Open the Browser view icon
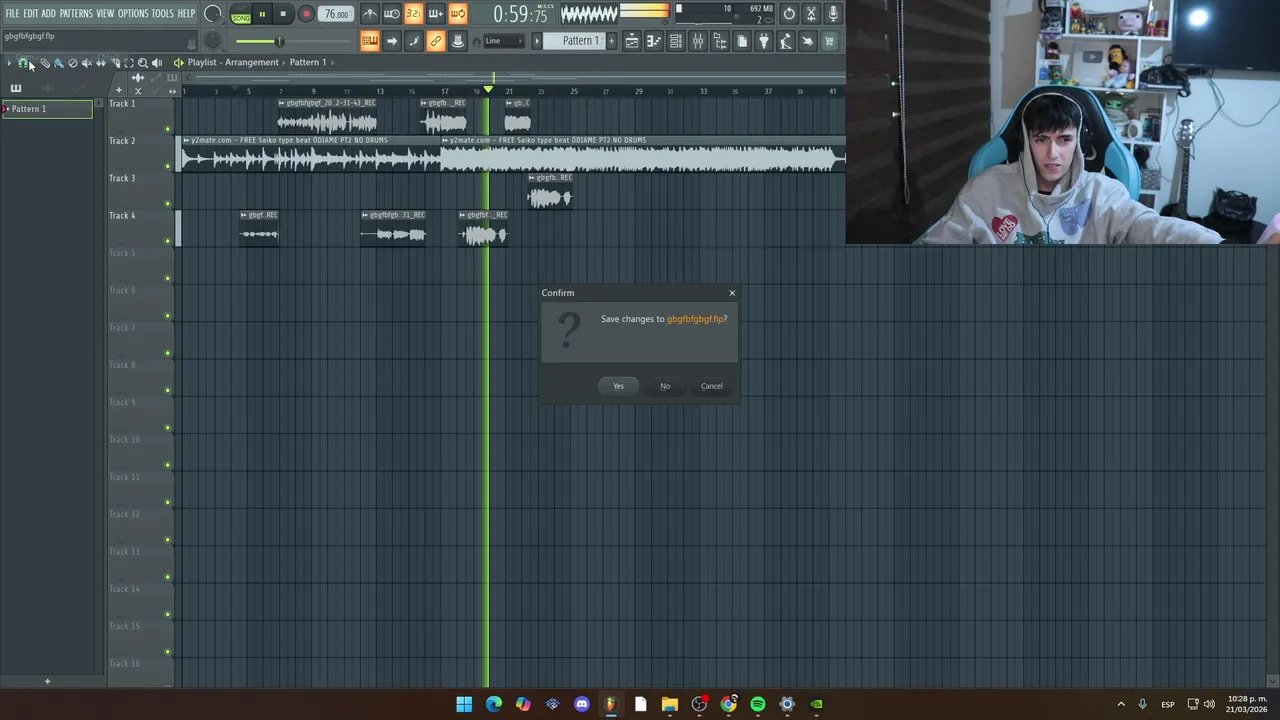This screenshot has height=720, width=1280. (x=720, y=40)
